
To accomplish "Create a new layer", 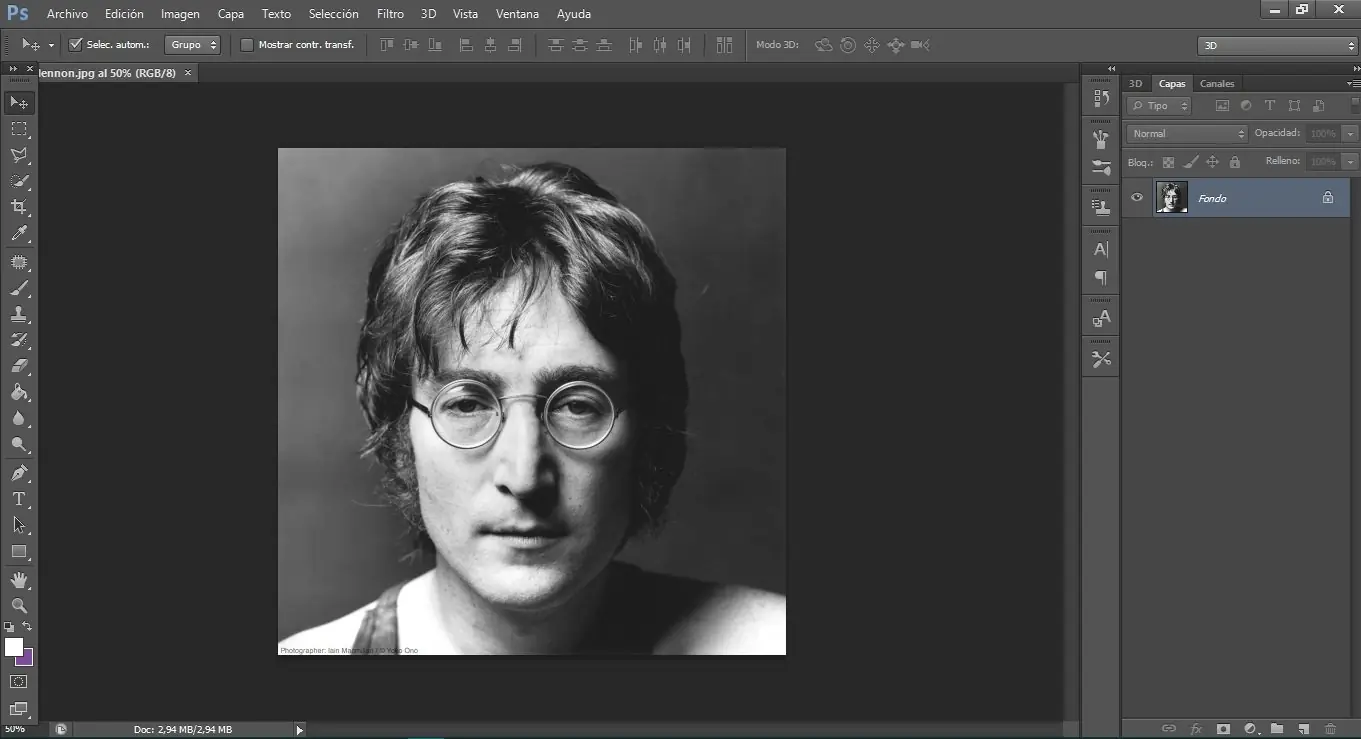I will pos(1304,729).
